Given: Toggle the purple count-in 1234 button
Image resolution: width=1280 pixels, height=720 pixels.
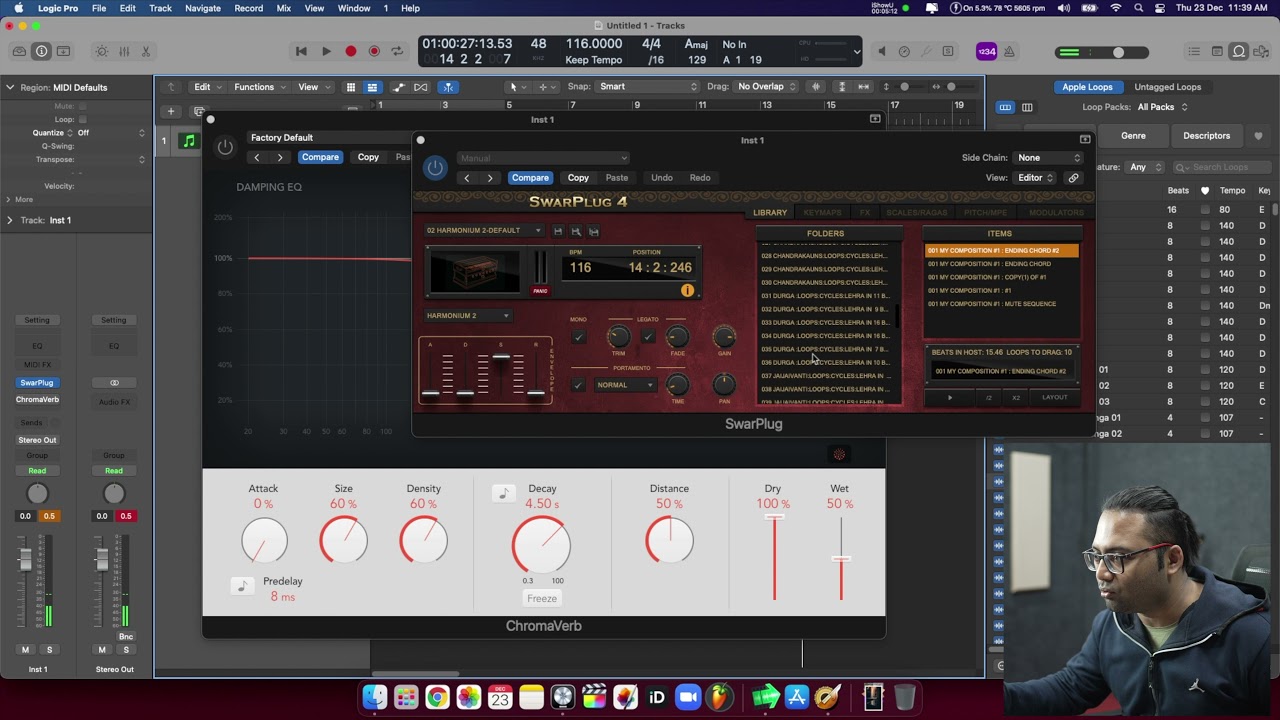Looking at the screenshot, I should [x=986, y=51].
